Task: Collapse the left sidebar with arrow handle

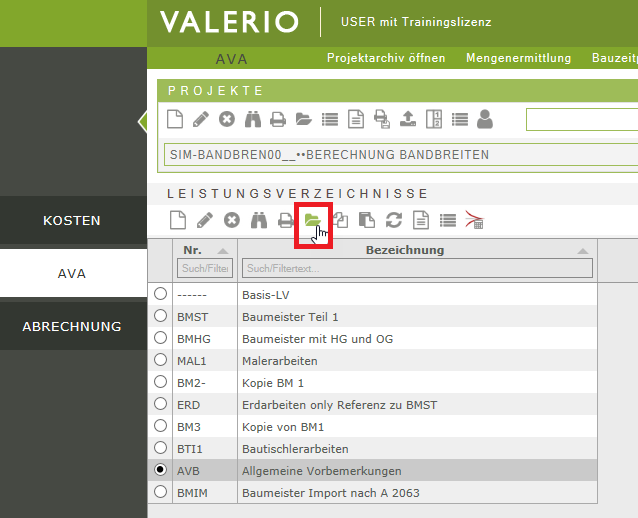Action: tap(142, 122)
